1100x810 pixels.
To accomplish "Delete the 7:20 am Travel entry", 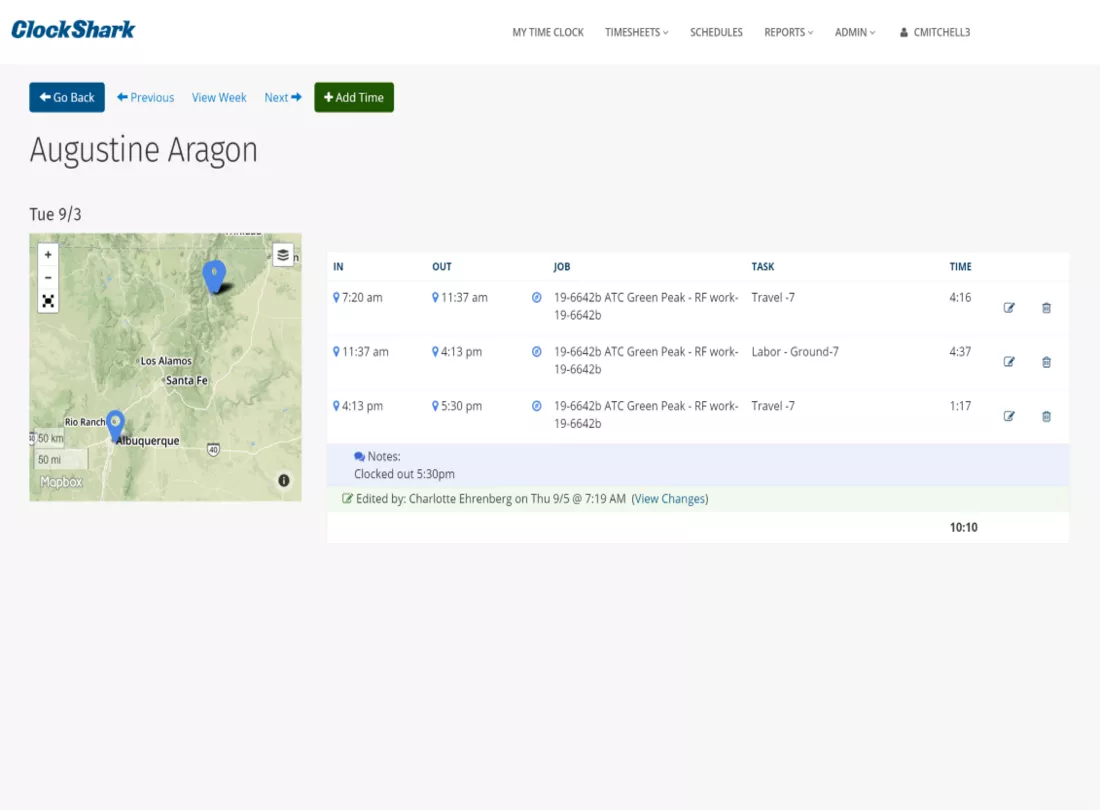I will pyautogui.click(x=1046, y=308).
